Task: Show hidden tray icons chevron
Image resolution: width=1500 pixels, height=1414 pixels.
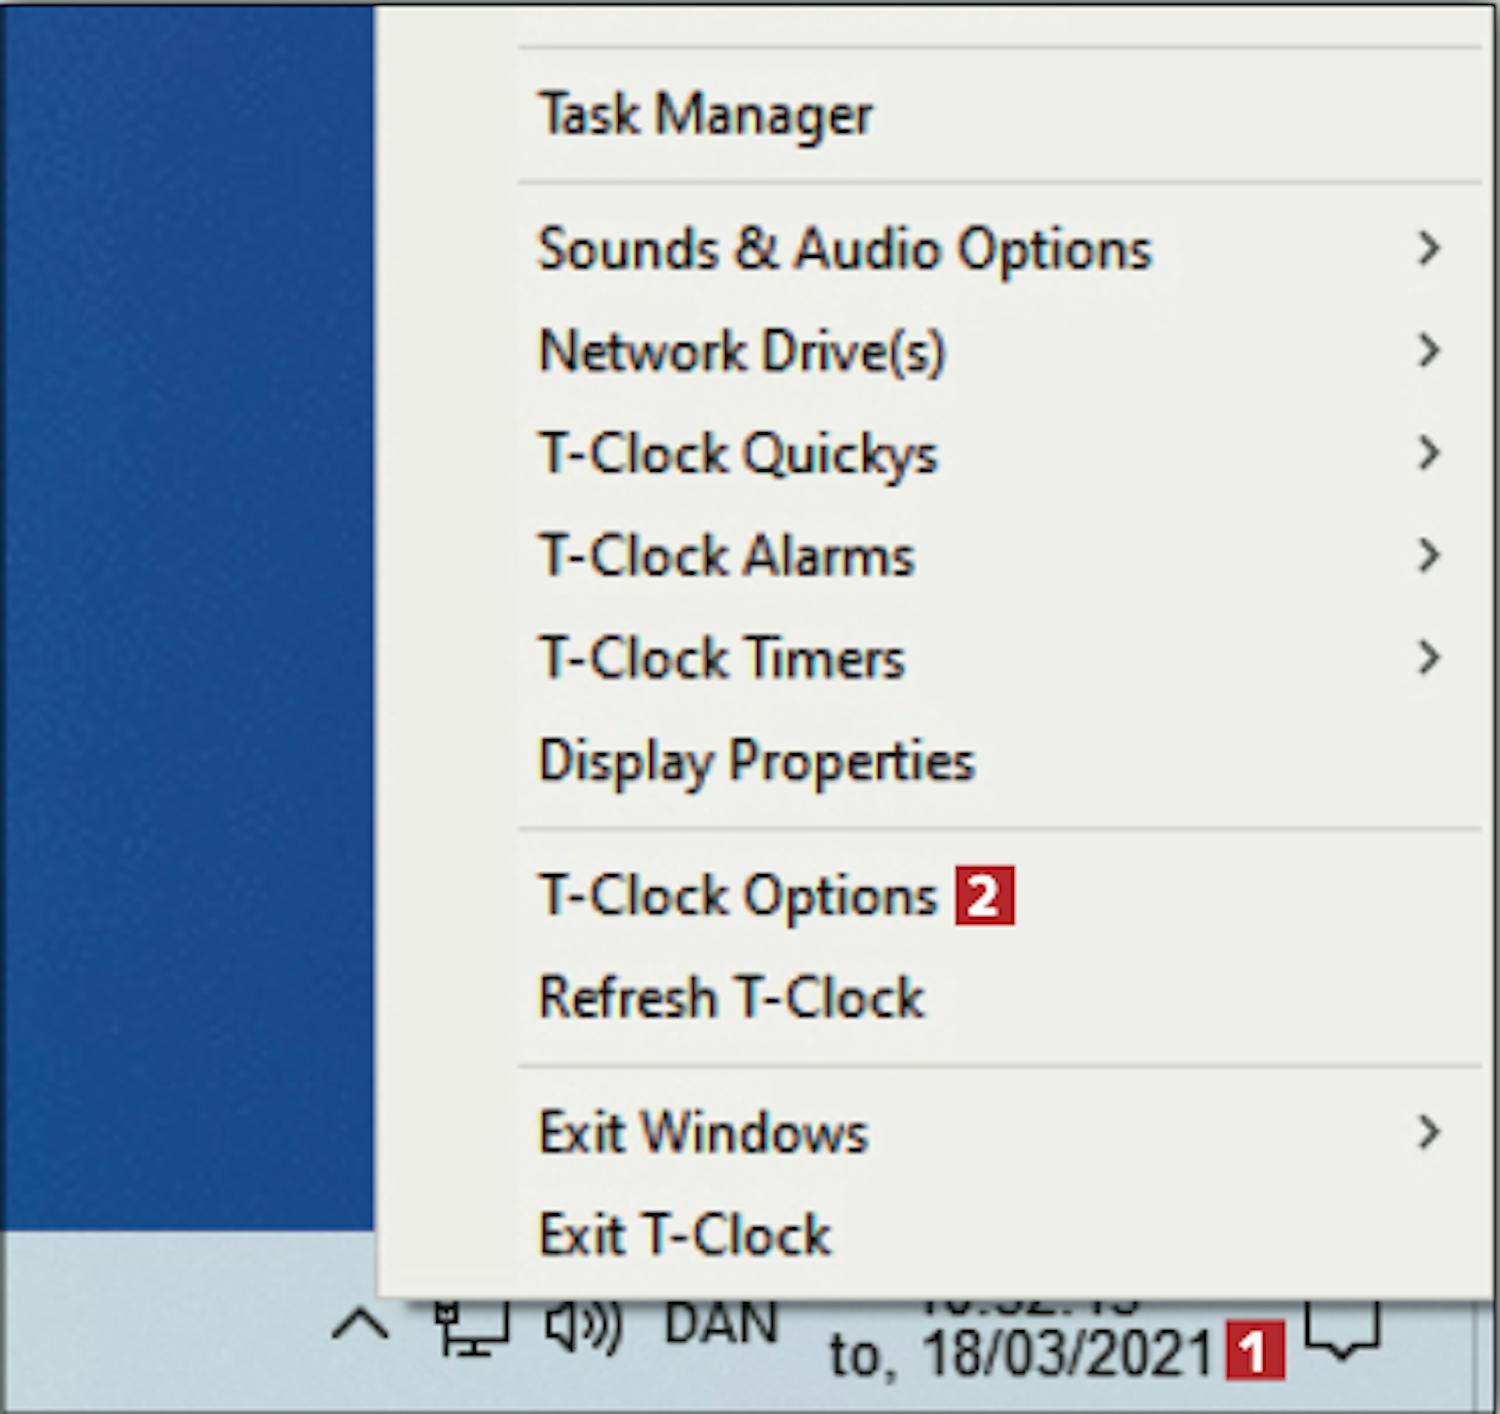Action: [x=360, y=1326]
